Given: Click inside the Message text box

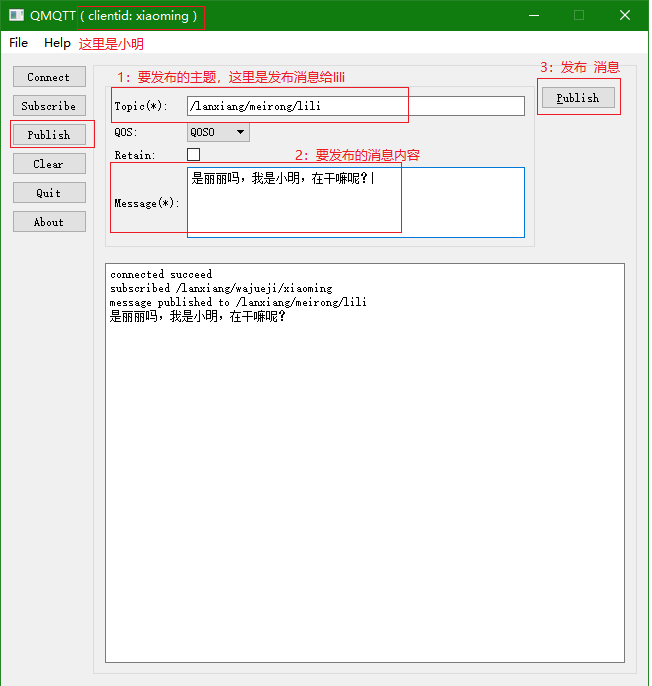Looking at the screenshot, I should coord(355,208).
